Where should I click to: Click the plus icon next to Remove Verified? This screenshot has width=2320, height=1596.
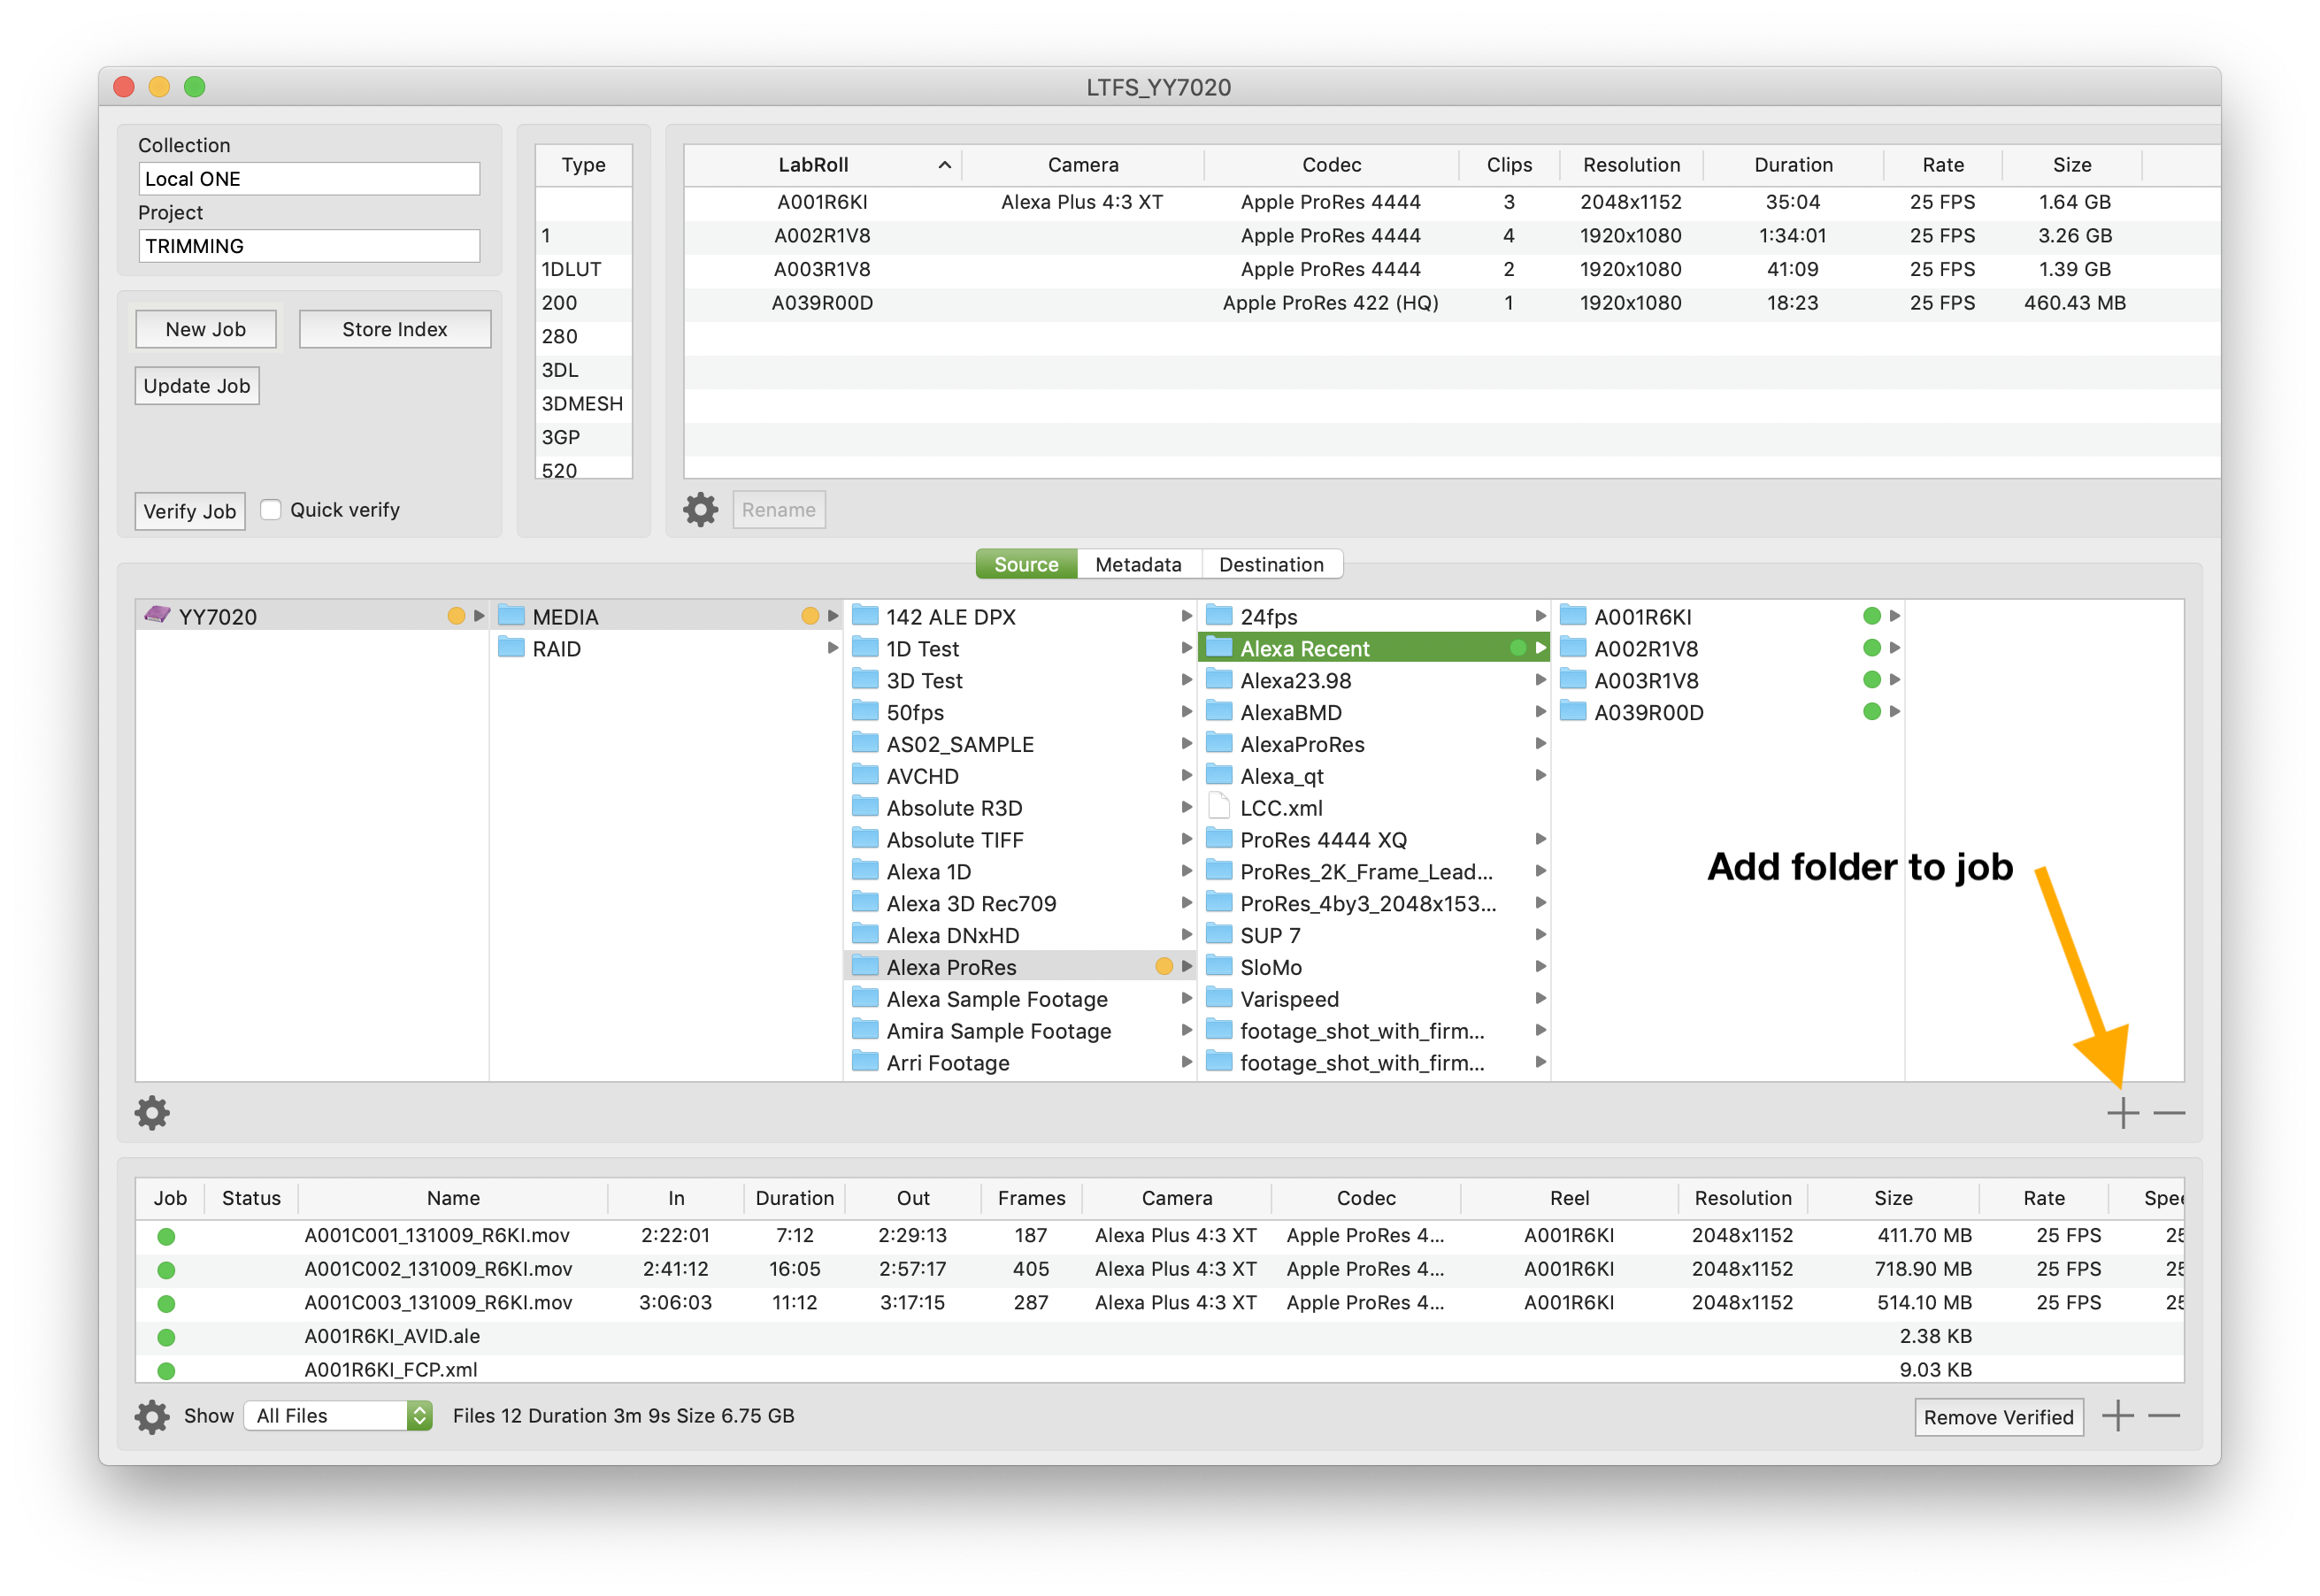(2117, 1416)
